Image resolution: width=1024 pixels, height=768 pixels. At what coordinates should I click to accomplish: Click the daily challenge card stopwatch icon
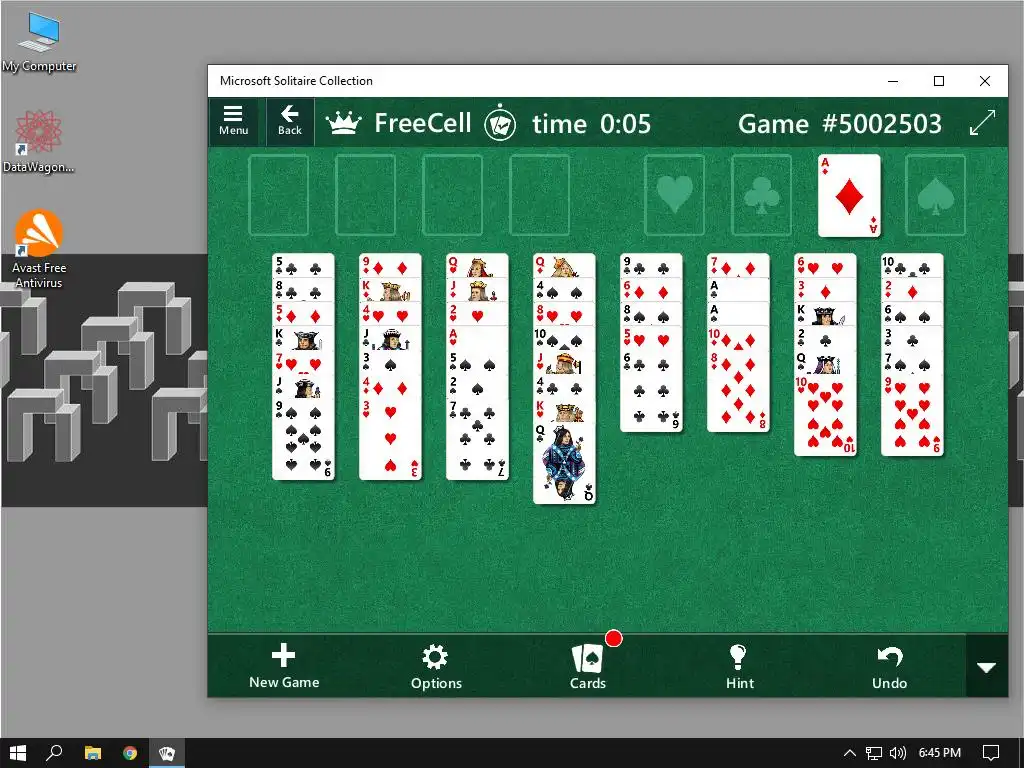click(x=500, y=123)
